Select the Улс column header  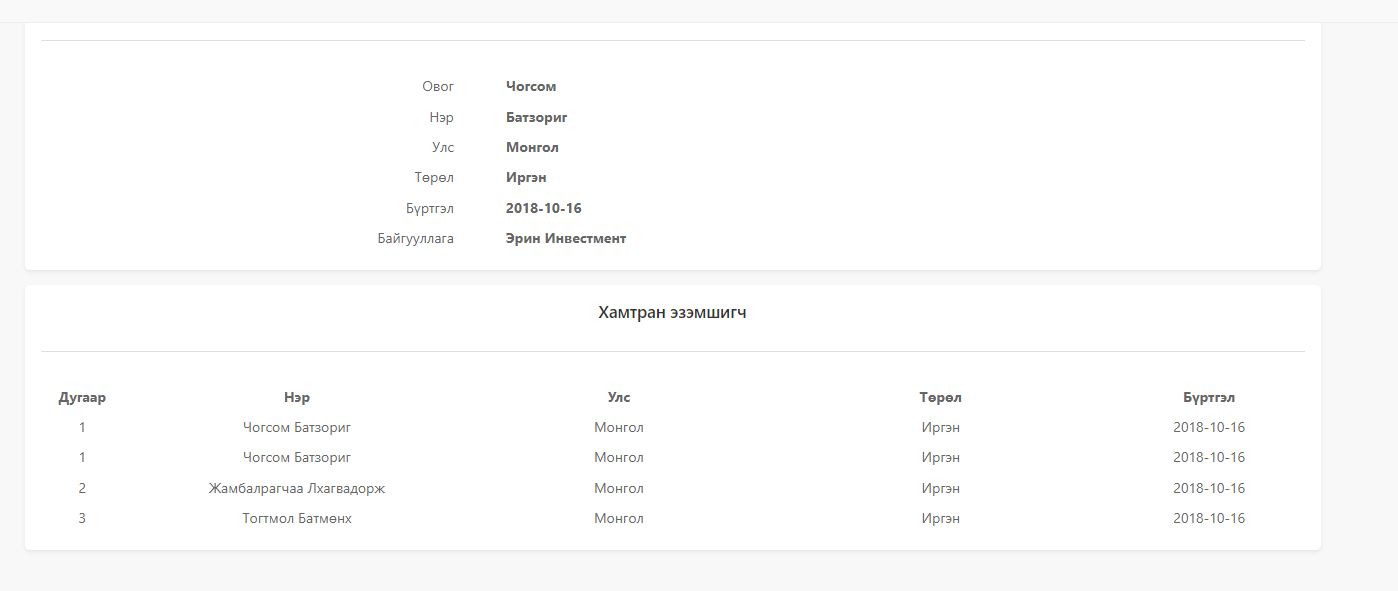pos(619,398)
